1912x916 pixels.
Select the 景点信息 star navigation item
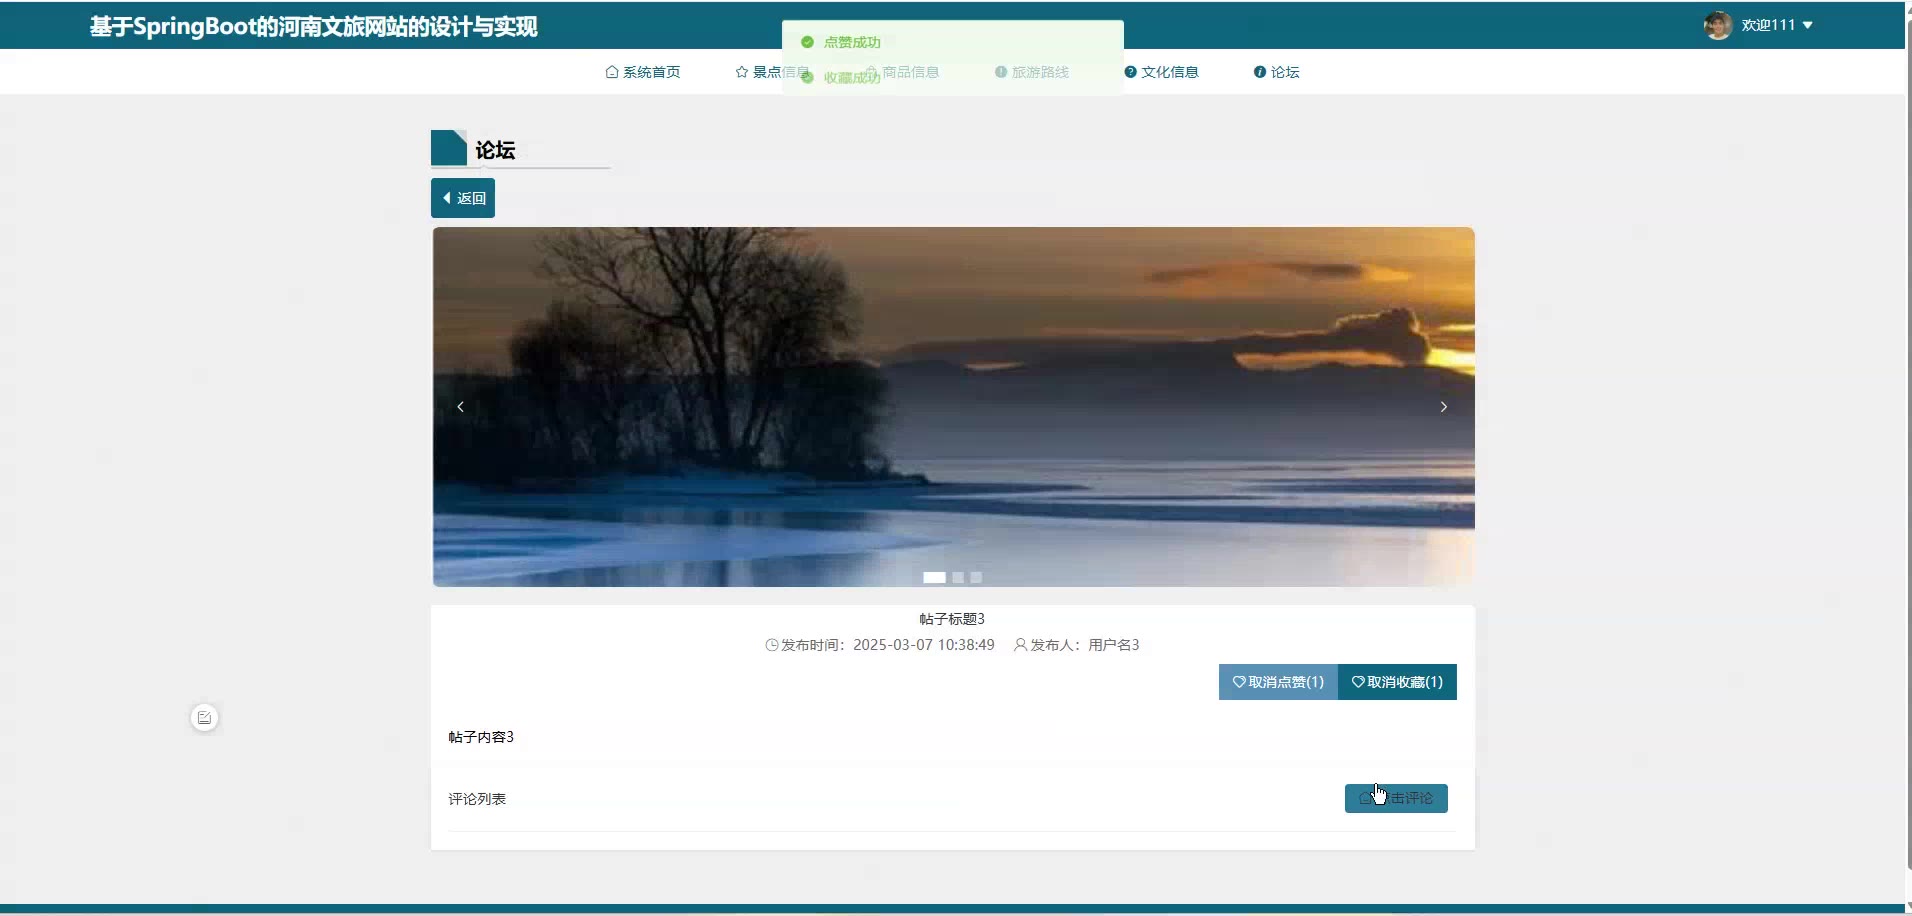coord(772,72)
